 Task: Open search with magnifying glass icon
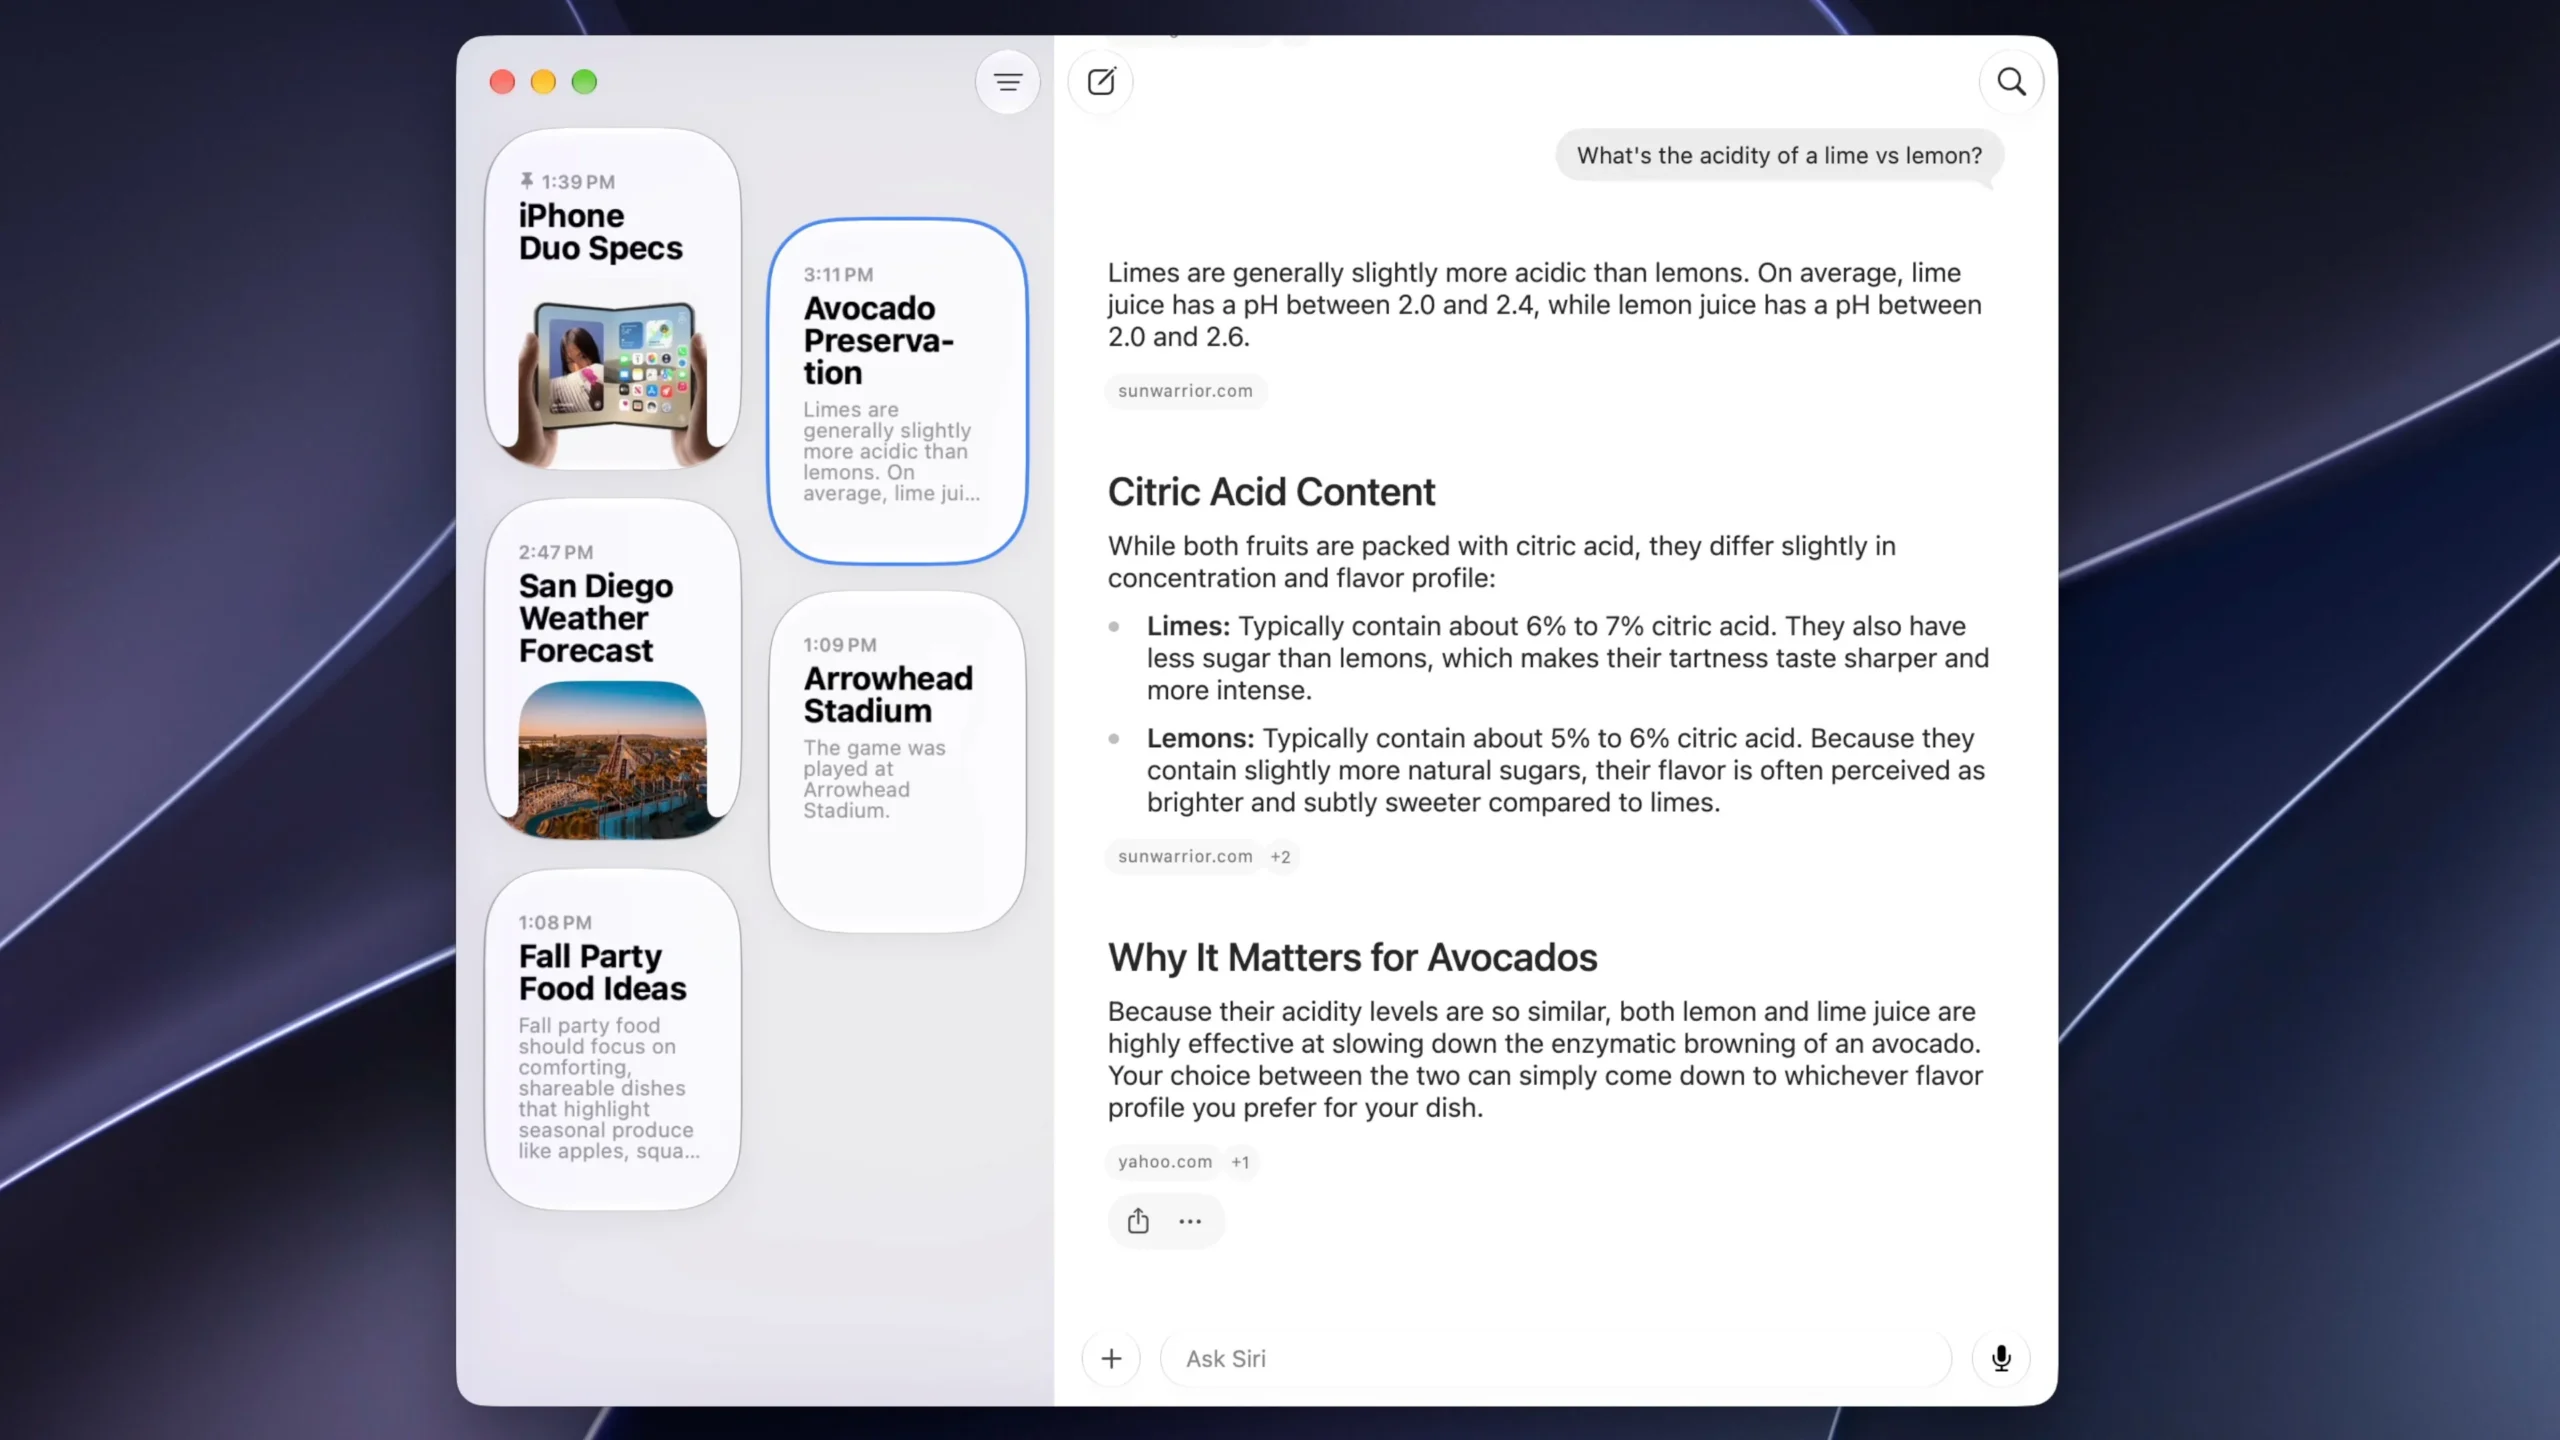pos(2011,82)
